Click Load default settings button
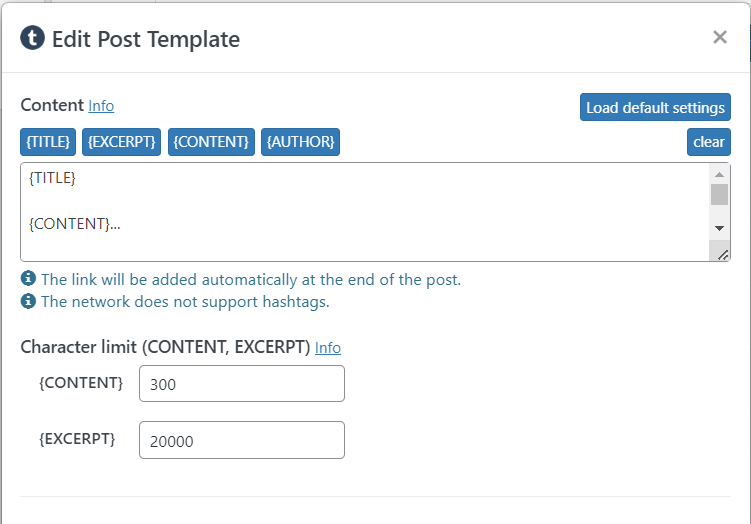Image resolution: width=751 pixels, height=524 pixels. point(655,107)
